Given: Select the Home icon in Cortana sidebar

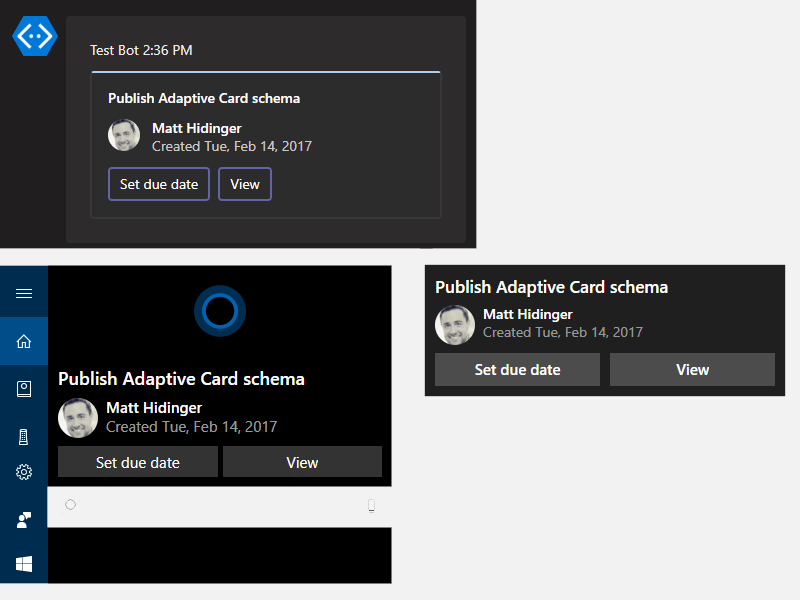Looking at the screenshot, I should tap(23, 340).
